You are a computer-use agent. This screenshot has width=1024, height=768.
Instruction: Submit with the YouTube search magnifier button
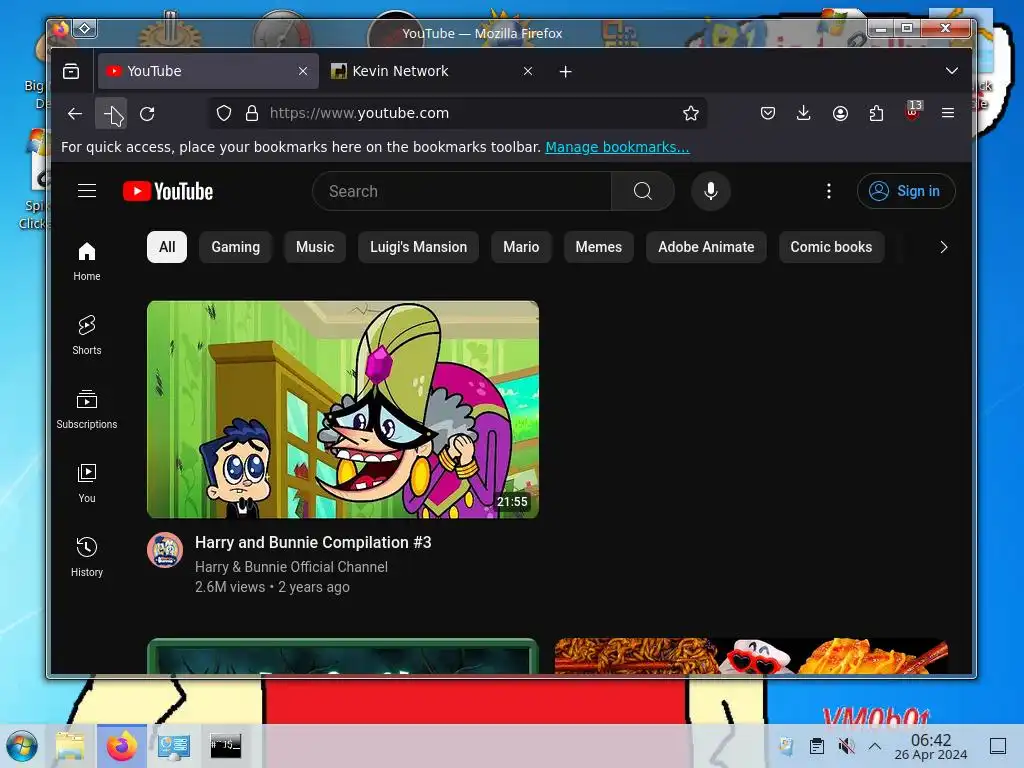pos(643,191)
